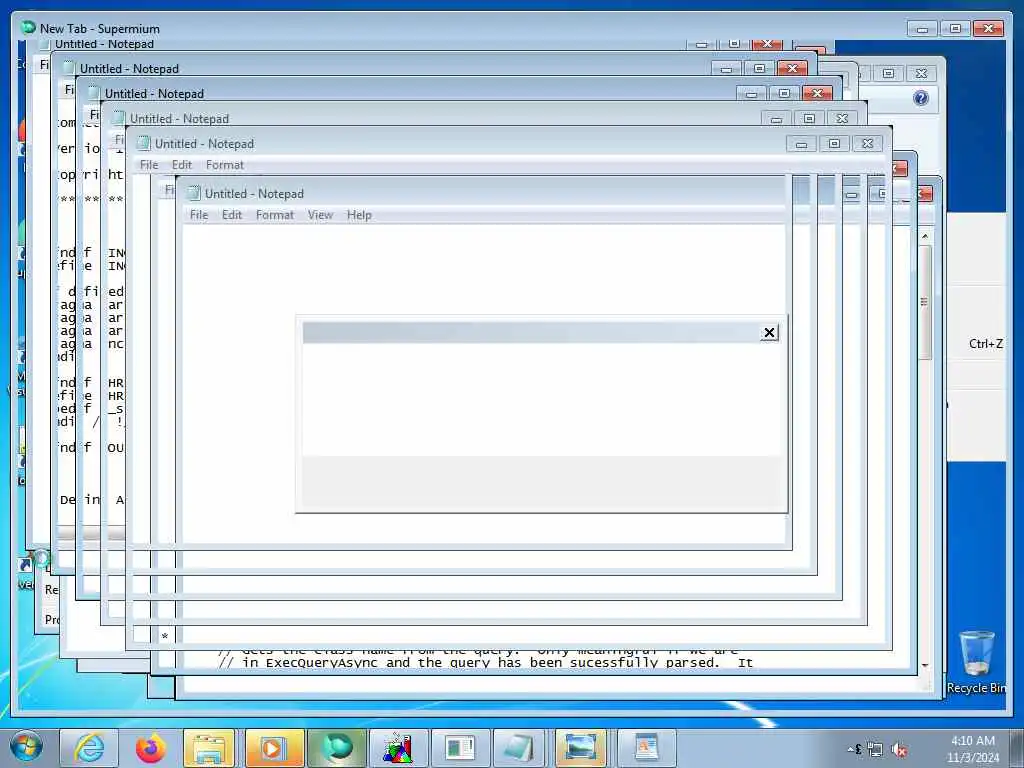This screenshot has height=768, width=1024.
Task: Open the Help menu in Notepad
Action: 359,215
